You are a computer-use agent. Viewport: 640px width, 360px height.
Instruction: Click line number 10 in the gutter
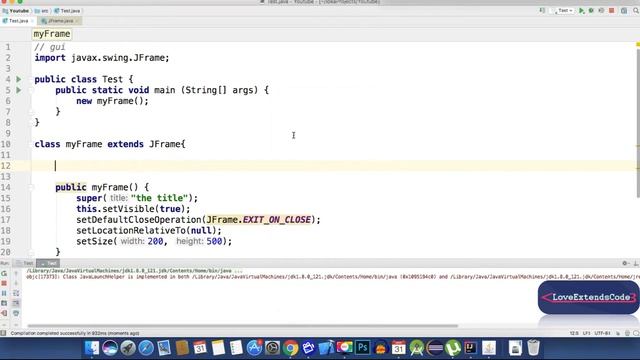[x=6, y=144]
